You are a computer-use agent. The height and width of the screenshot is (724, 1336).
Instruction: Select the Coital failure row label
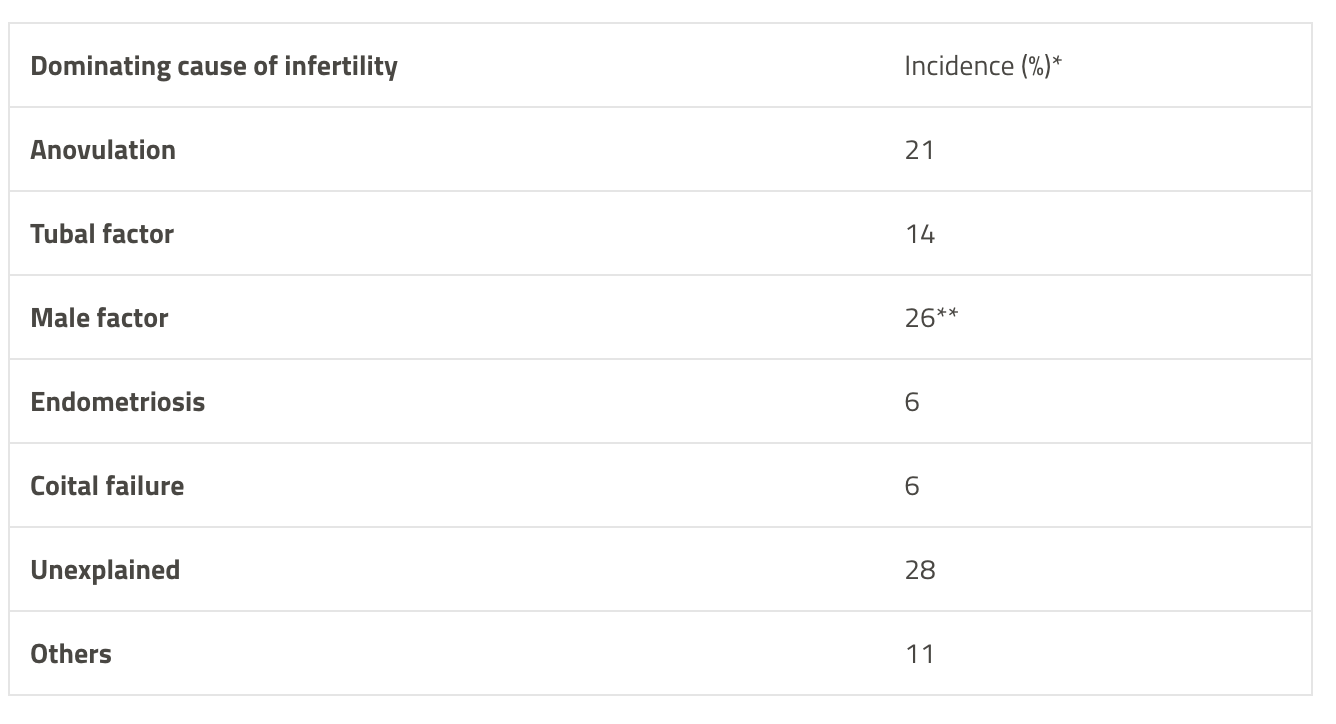(107, 486)
